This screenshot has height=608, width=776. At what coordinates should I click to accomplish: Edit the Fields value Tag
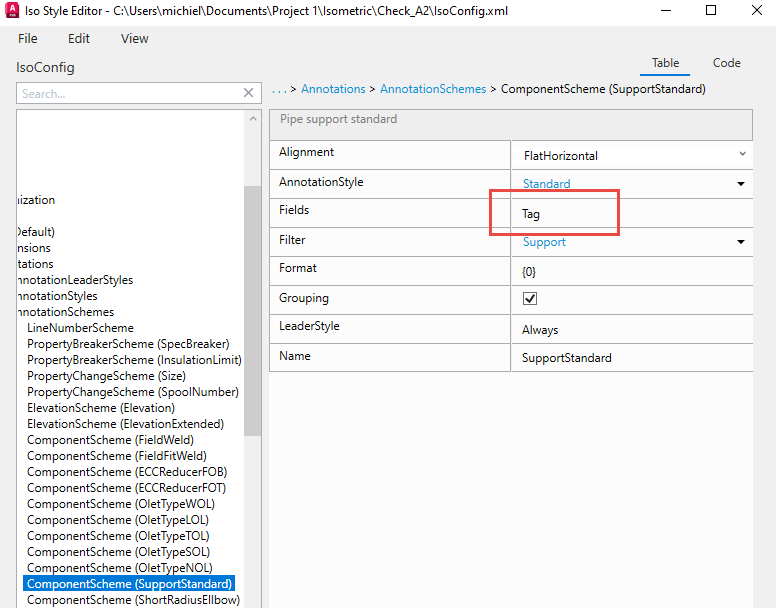632,214
